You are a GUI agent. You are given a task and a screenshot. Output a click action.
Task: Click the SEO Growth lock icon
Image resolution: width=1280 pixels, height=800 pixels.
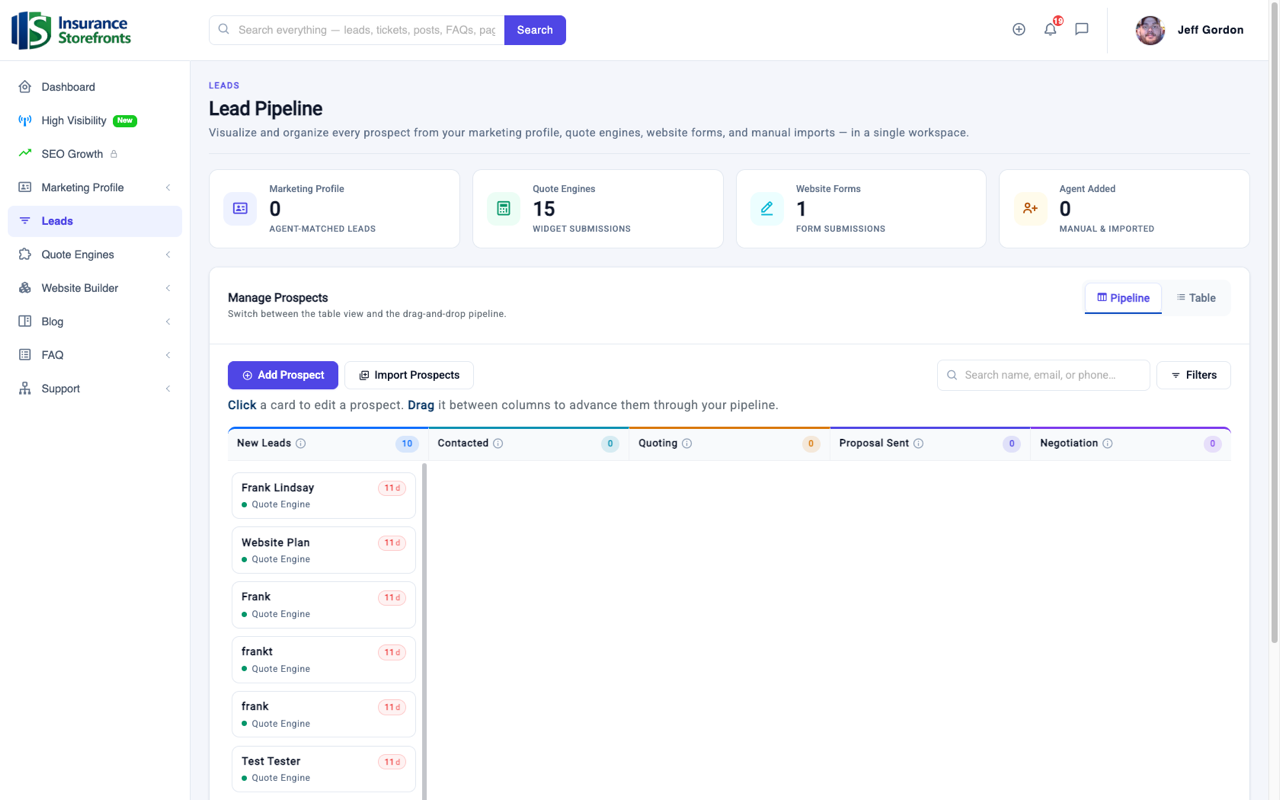click(114, 154)
